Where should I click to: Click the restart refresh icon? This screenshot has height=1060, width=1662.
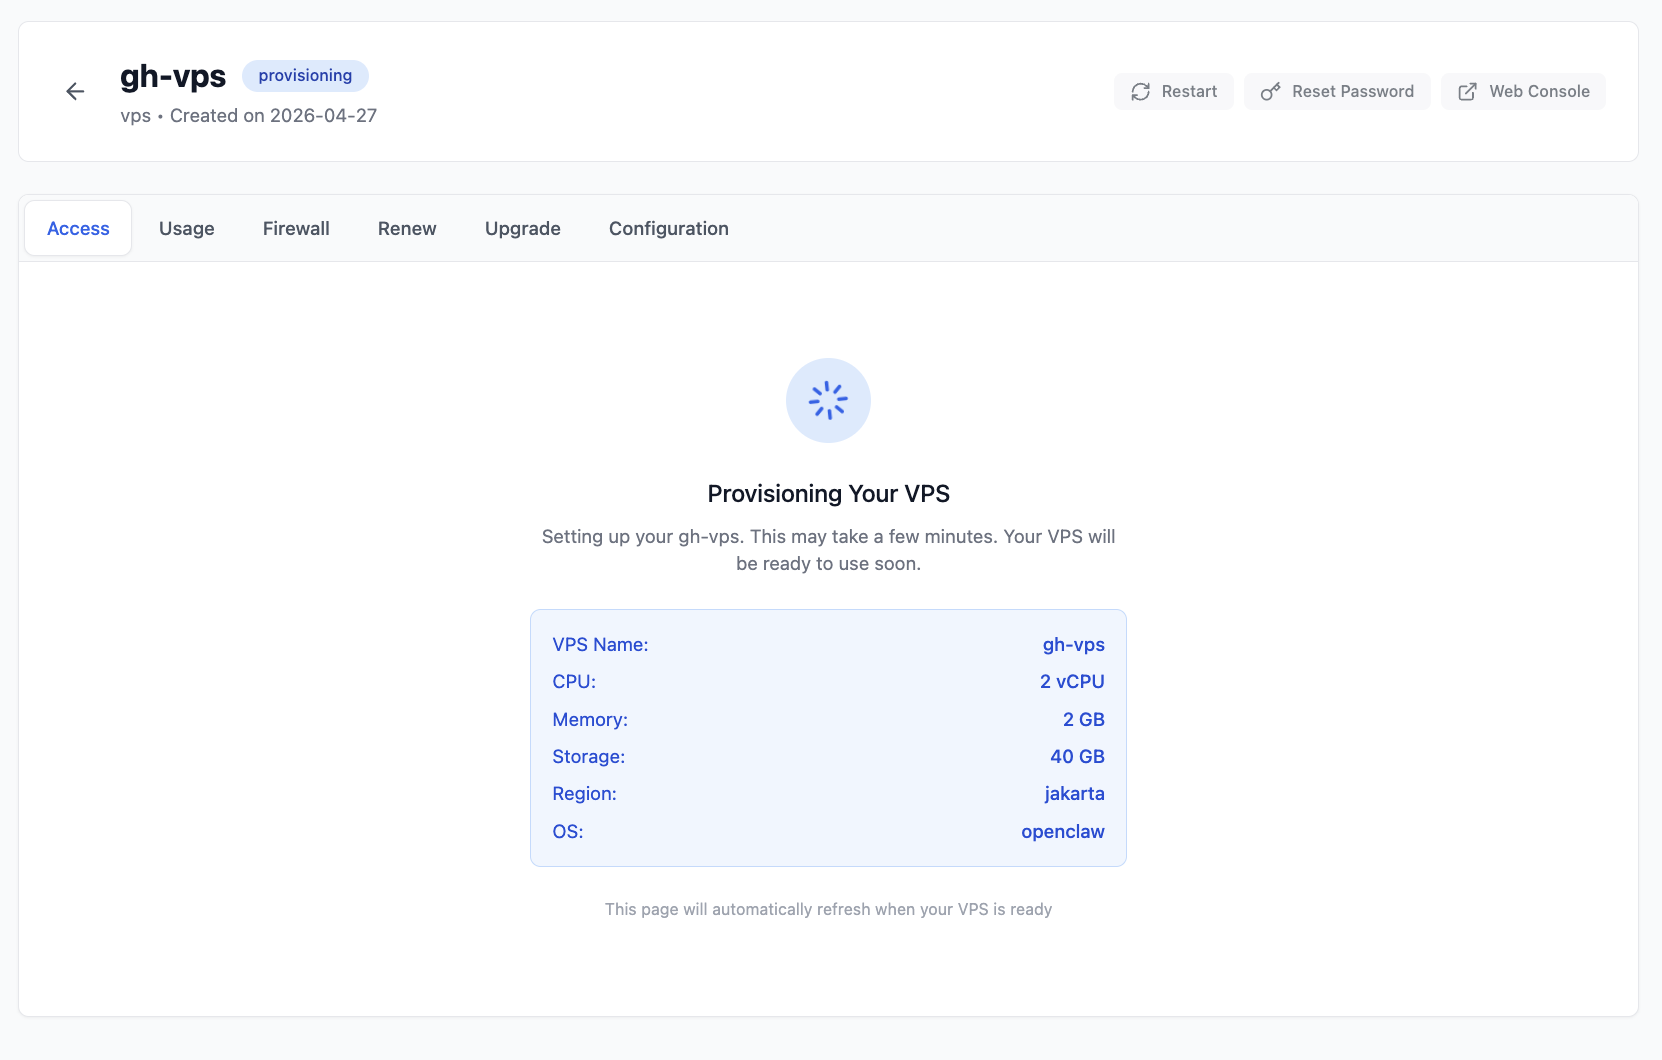(1140, 91)
